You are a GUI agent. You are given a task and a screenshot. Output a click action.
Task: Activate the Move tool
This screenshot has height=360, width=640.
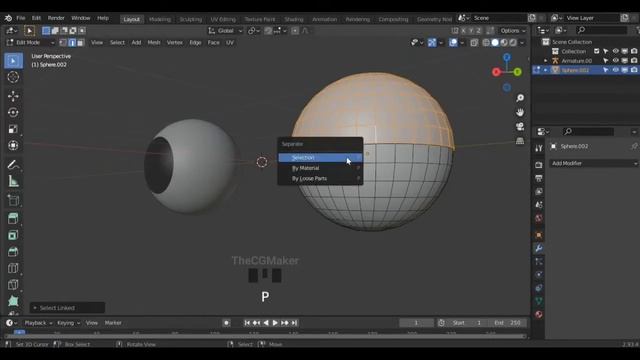[13, 96]
